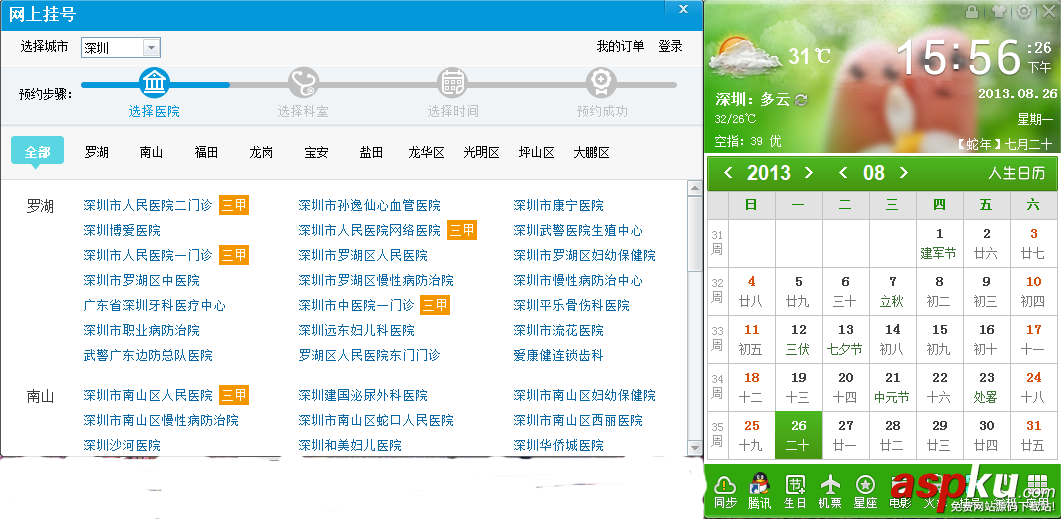Screen dimensions: 1061x519
Task: Open 深圳市南山区人民医院 link
Action: [148, 395]
